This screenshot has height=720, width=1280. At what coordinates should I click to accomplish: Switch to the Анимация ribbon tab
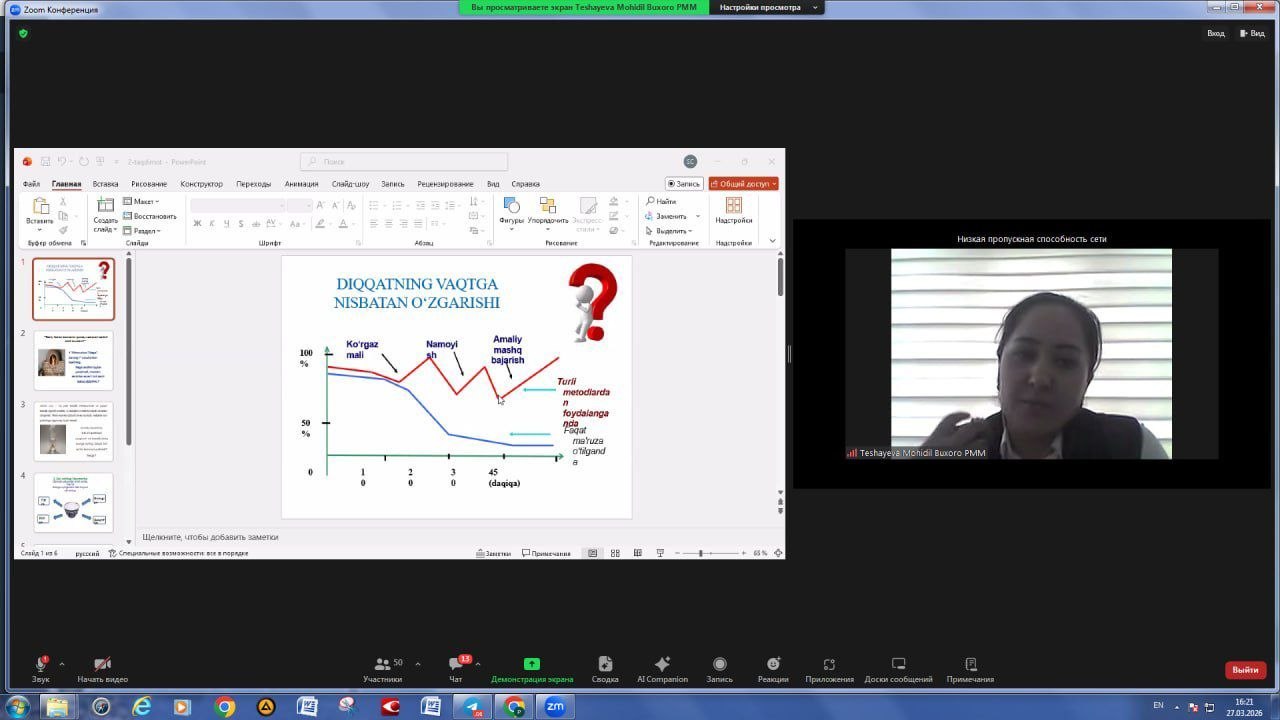pyautogui.click(x=301, y=184)
